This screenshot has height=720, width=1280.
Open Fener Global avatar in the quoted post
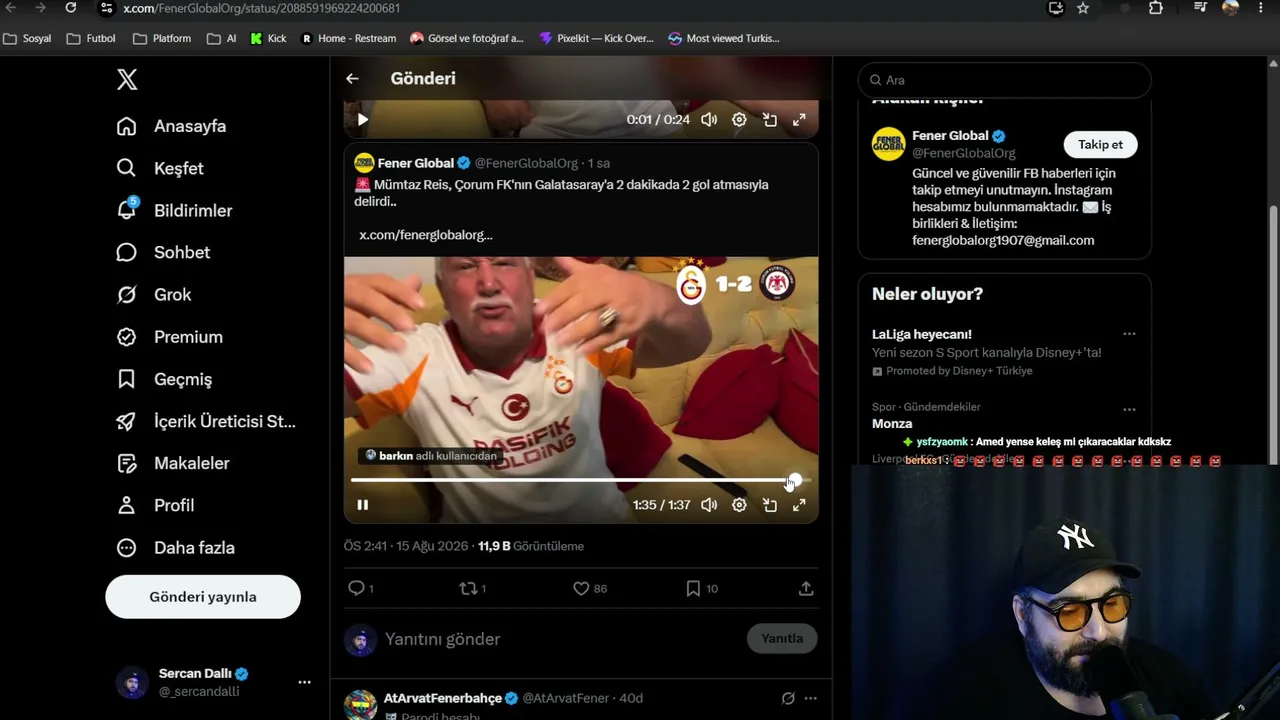click(x=364, y=163)
